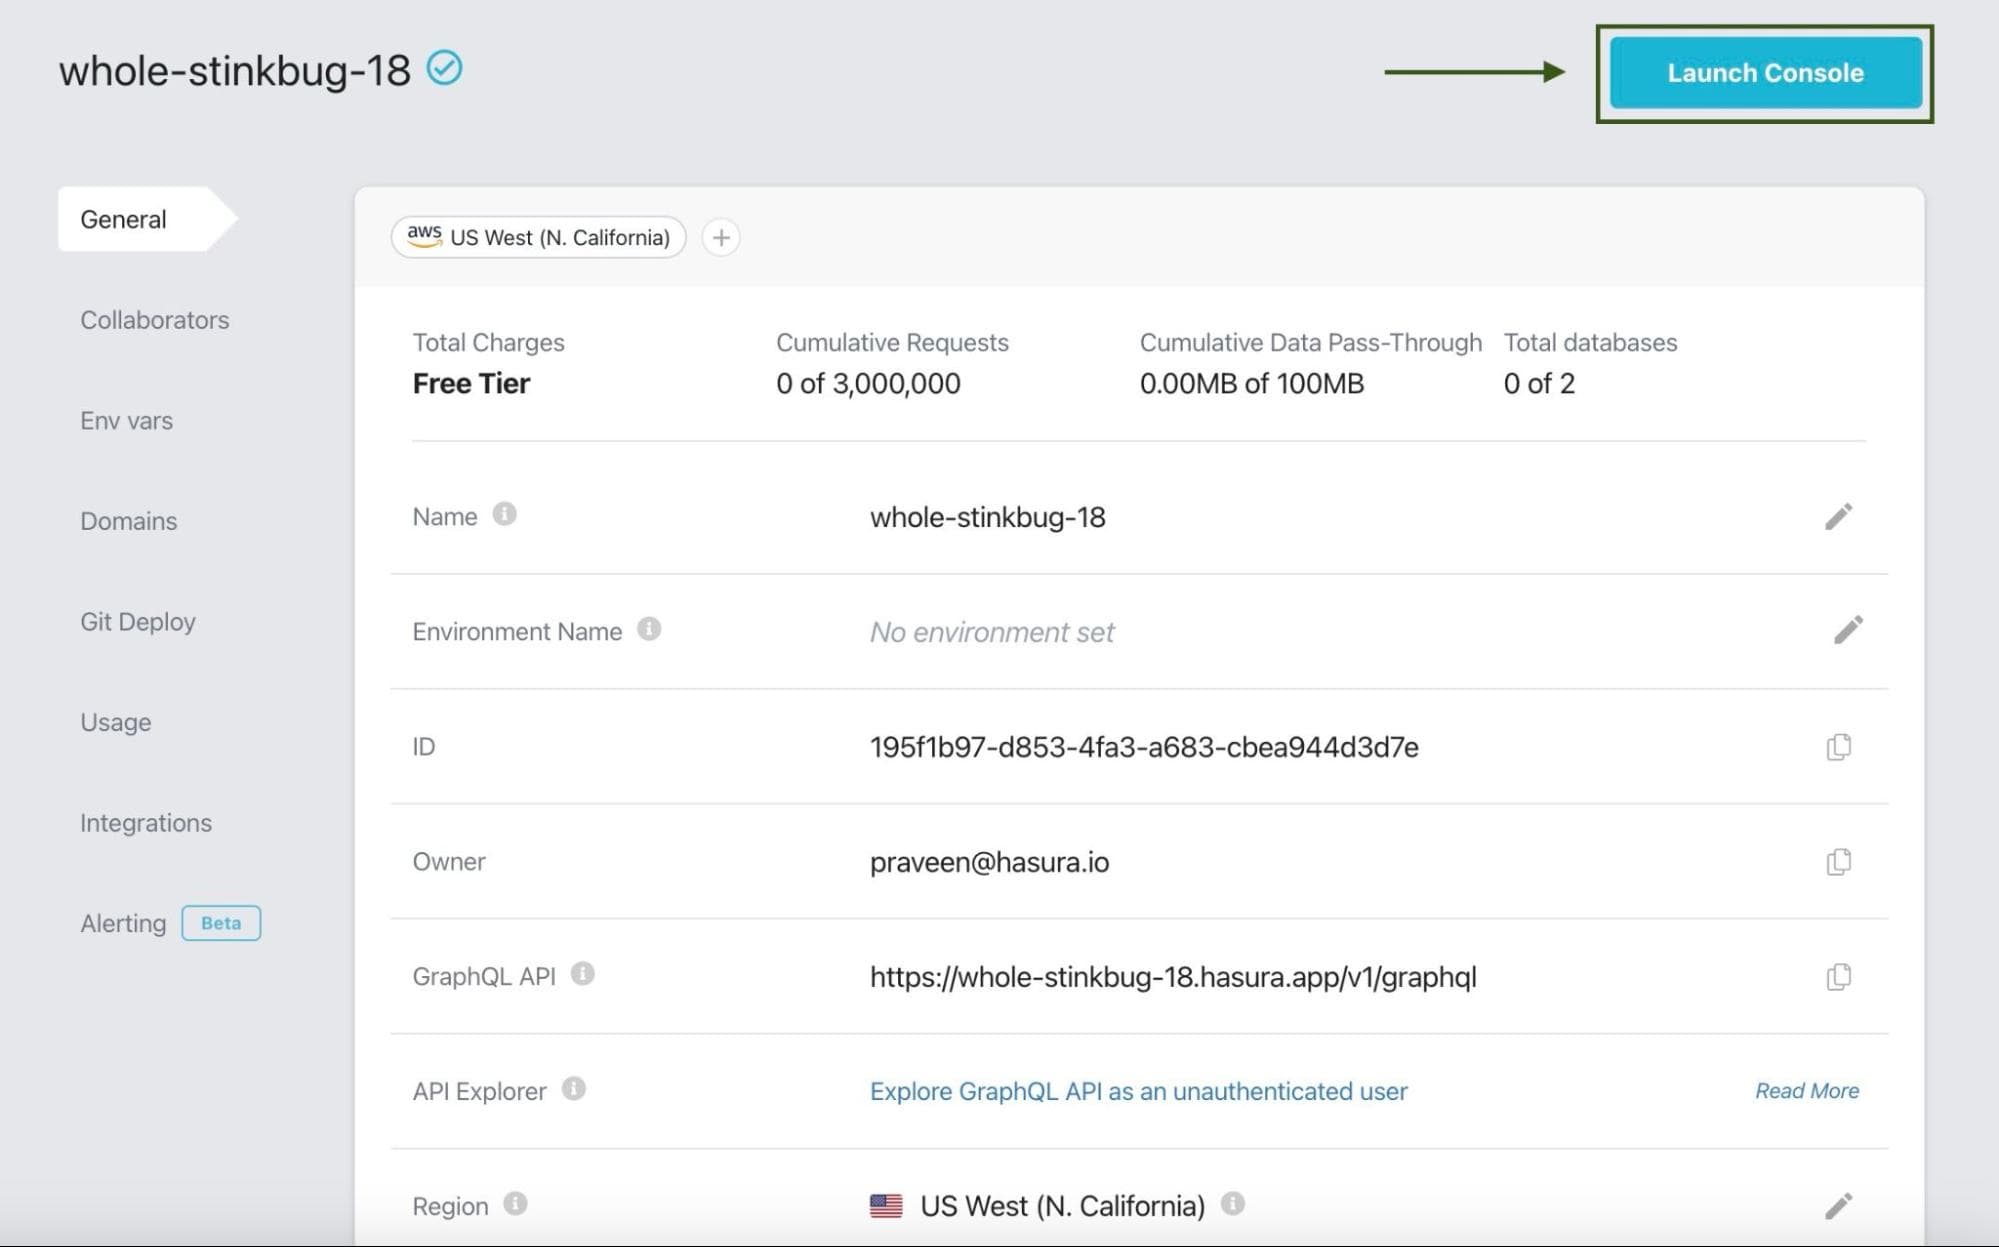Image resolution: width=1999 pixels, height=1247 pixels.
Task: Open the Integrations tab
Action: pos(146,823)
